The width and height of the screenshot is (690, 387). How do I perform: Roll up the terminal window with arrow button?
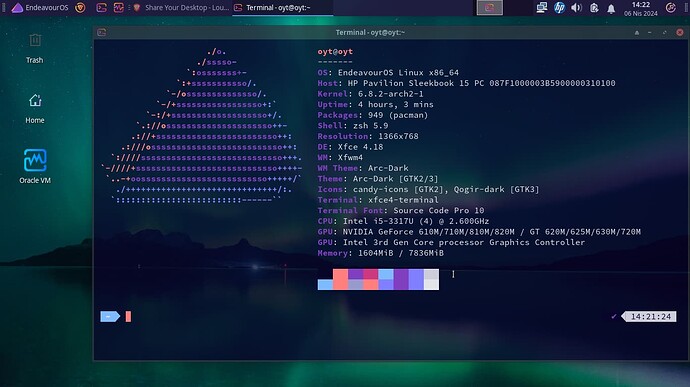pyautogui.click(x=636, y=33)
